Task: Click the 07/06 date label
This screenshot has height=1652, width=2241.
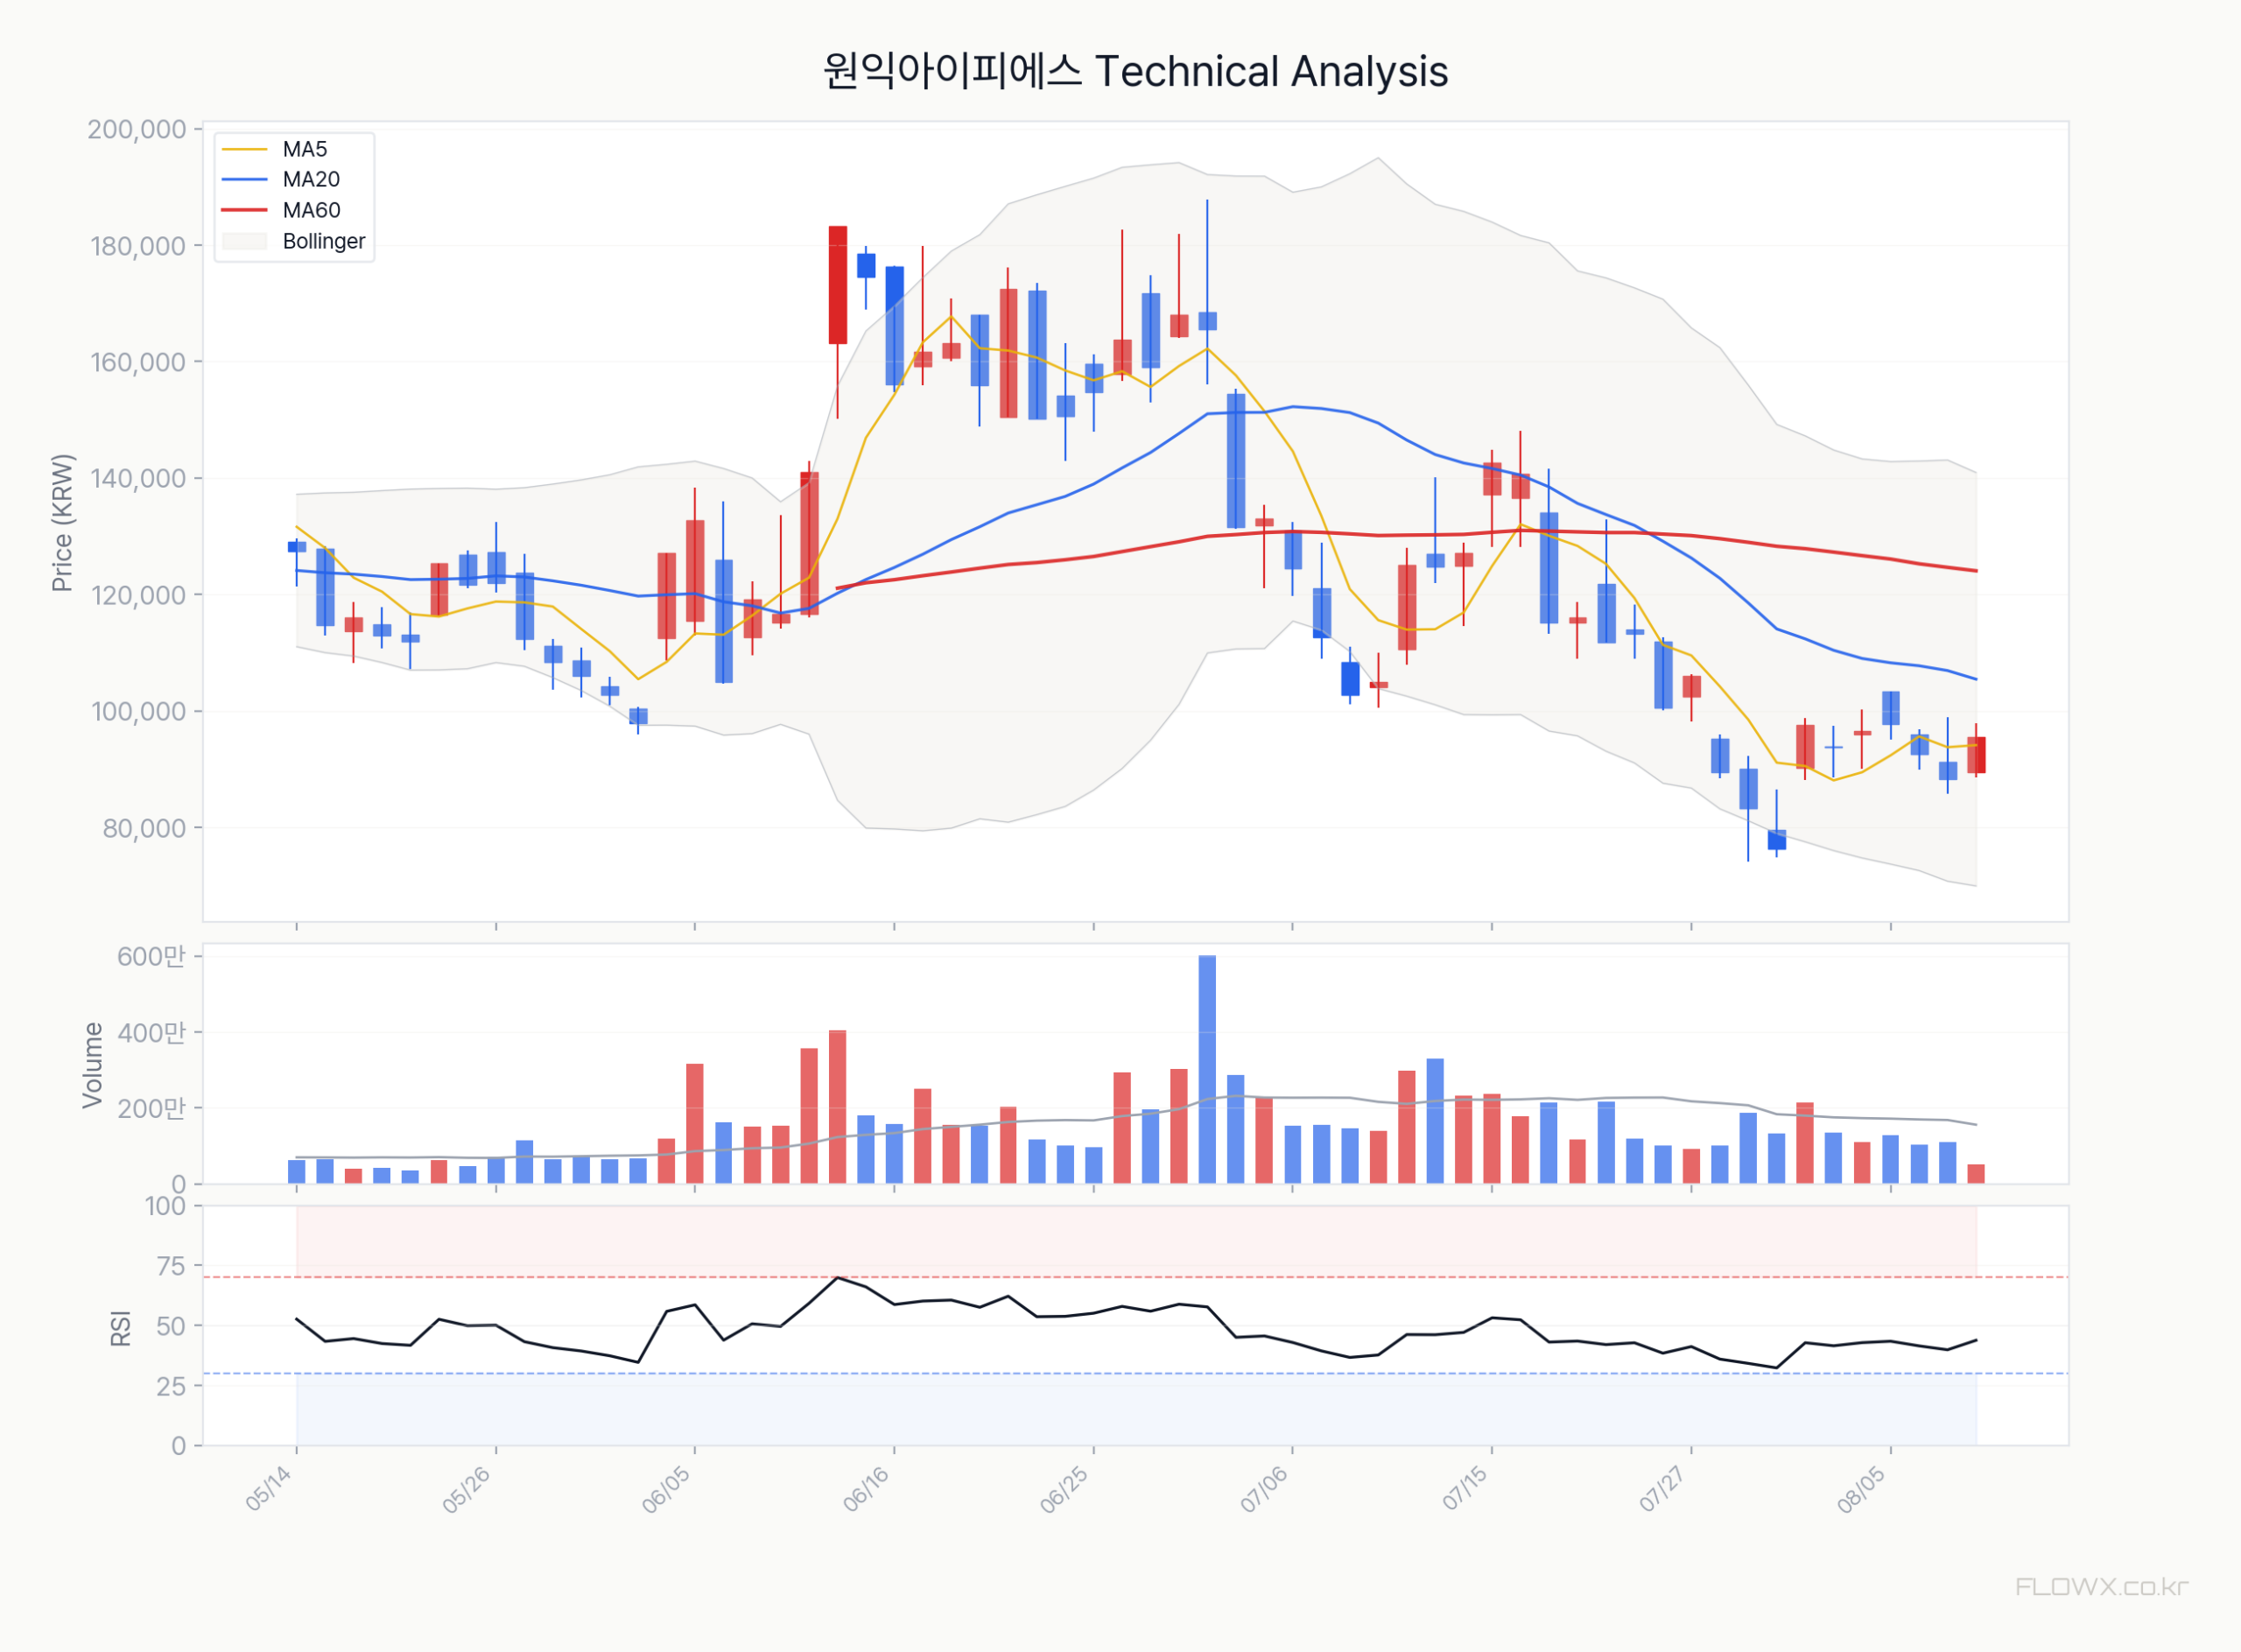Action: tap(1264, 1488)
